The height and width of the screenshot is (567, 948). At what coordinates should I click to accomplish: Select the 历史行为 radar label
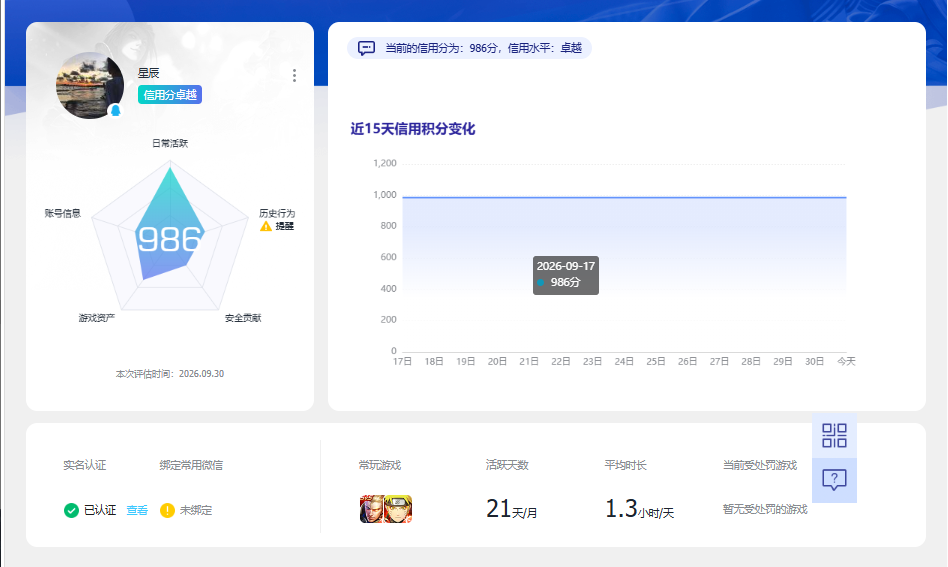277,213
